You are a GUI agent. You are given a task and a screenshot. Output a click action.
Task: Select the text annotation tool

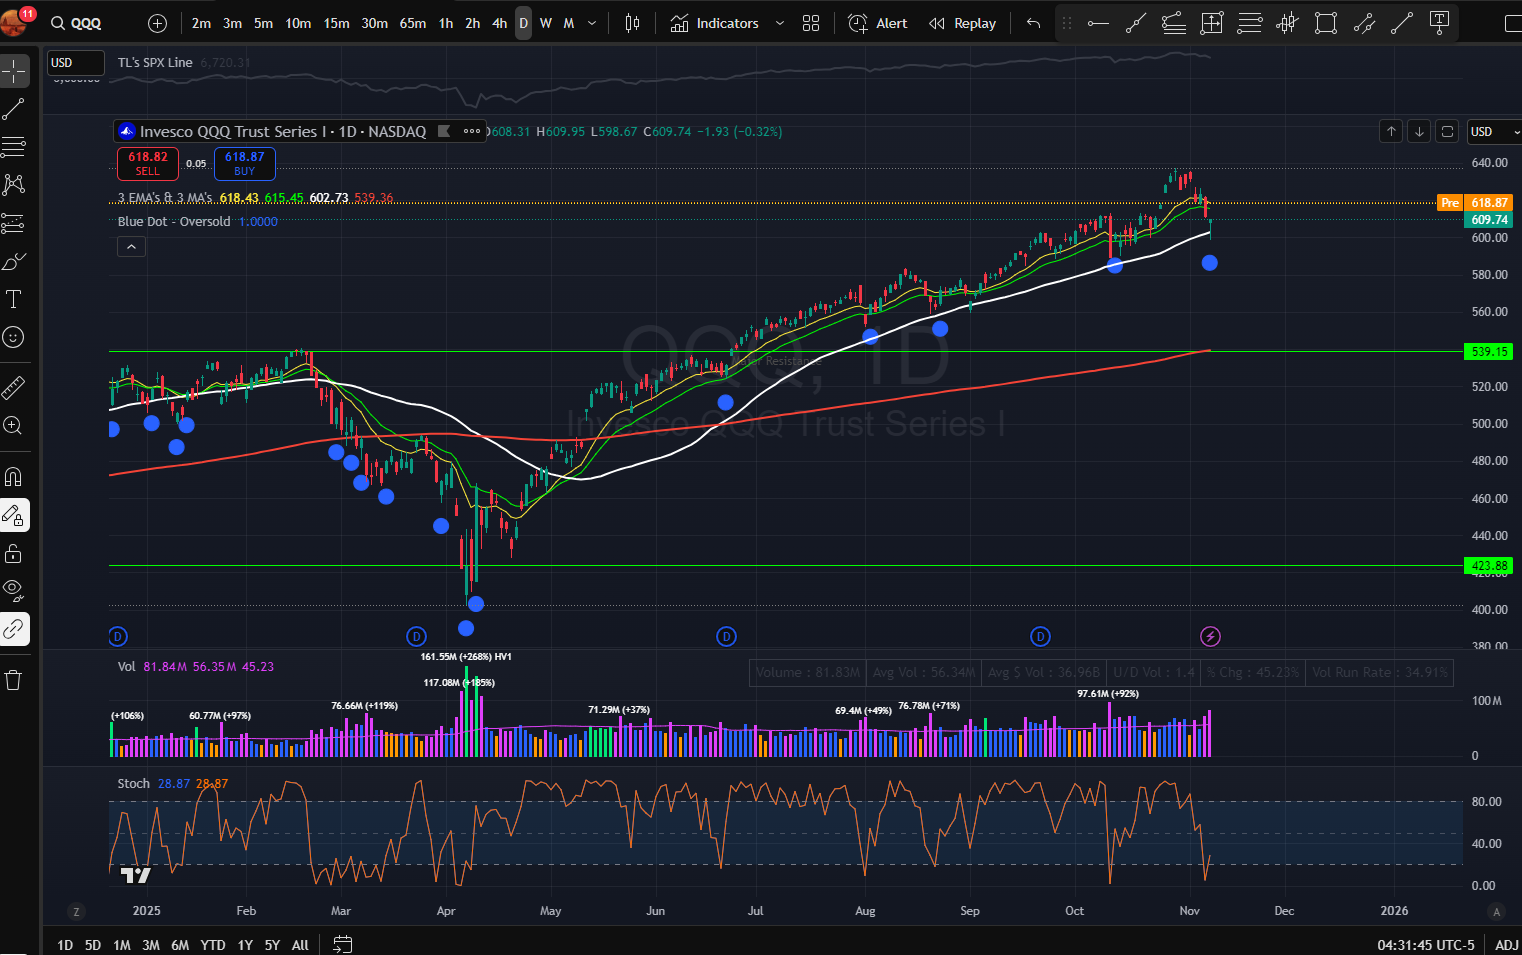click(14, 299)
